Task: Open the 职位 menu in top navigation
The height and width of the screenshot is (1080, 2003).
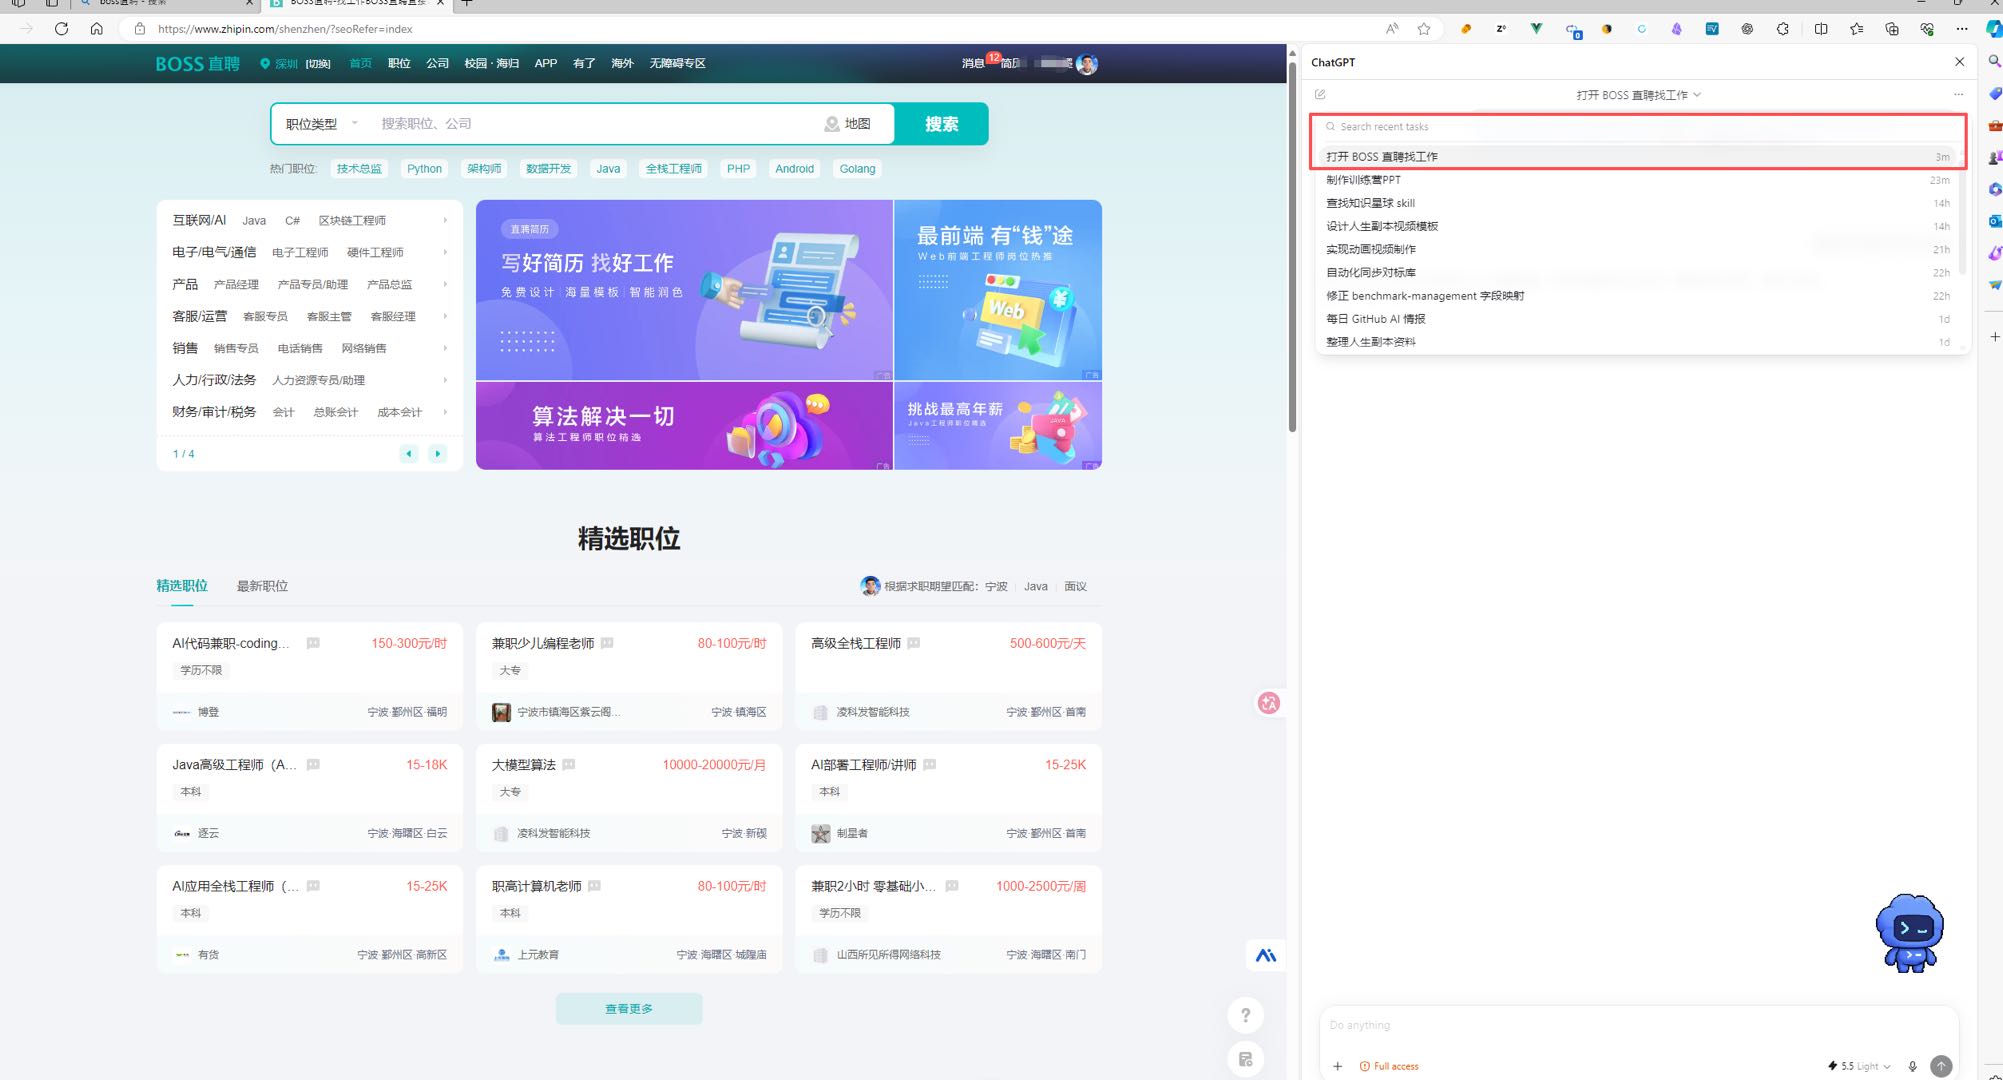Action: pyautogui.click(x=399, y=63)
